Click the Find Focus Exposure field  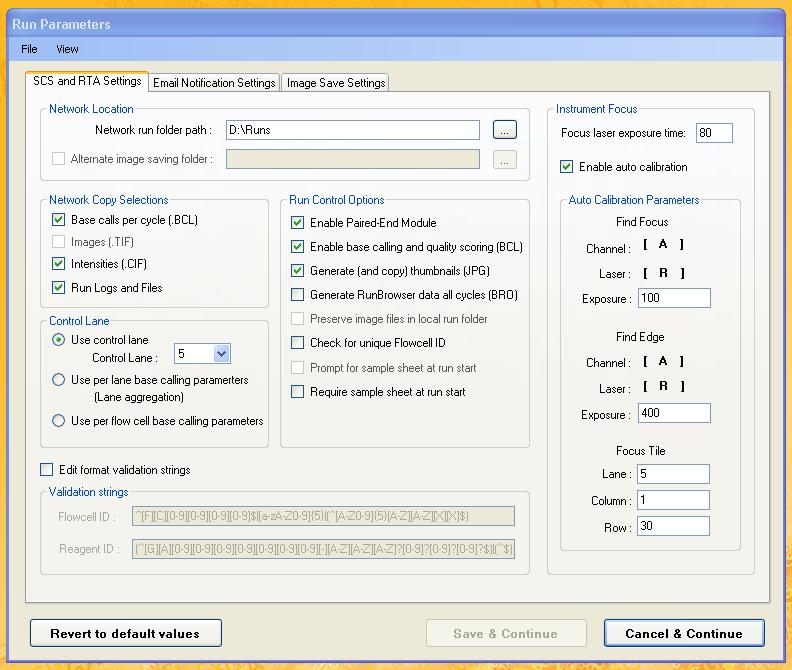tap(674, 298)
